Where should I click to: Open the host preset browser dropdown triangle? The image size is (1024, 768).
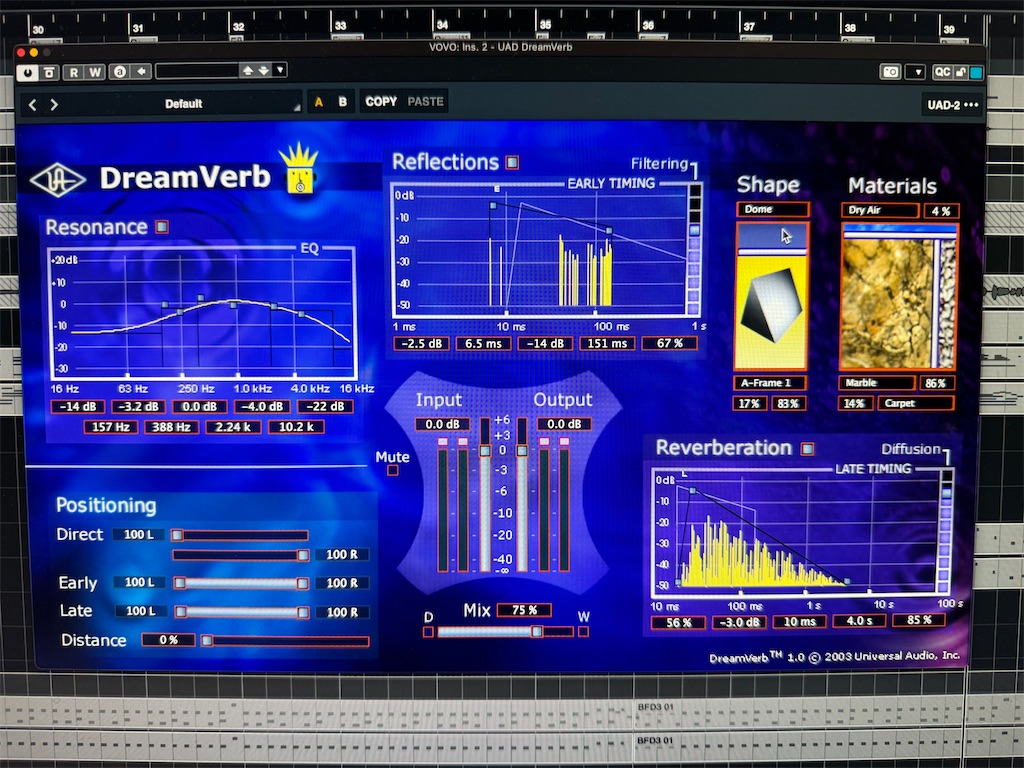pyautogui.click(x=280, y=69)
